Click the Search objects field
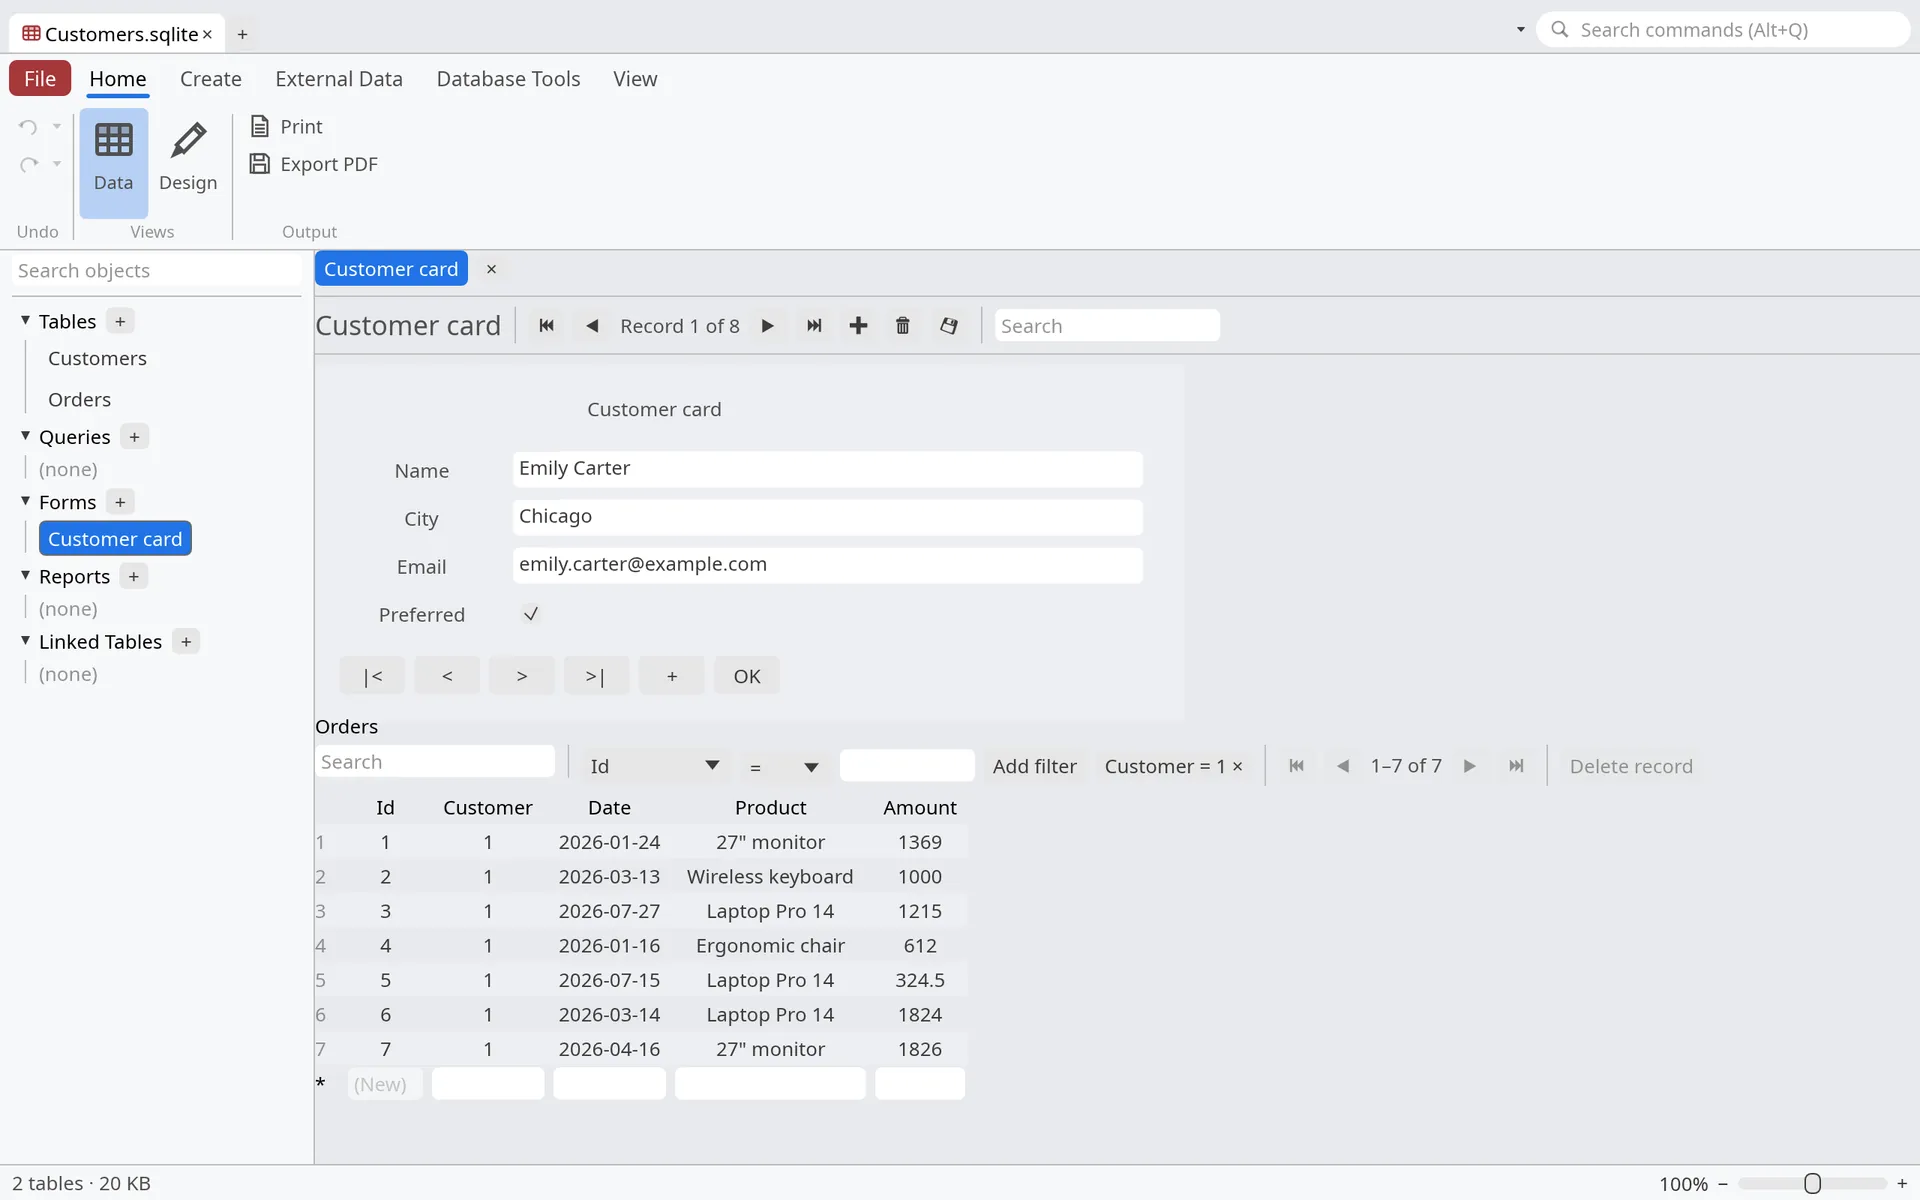Image resolution: width=1920 pixels, height=1200 pixels. [156, 271]
